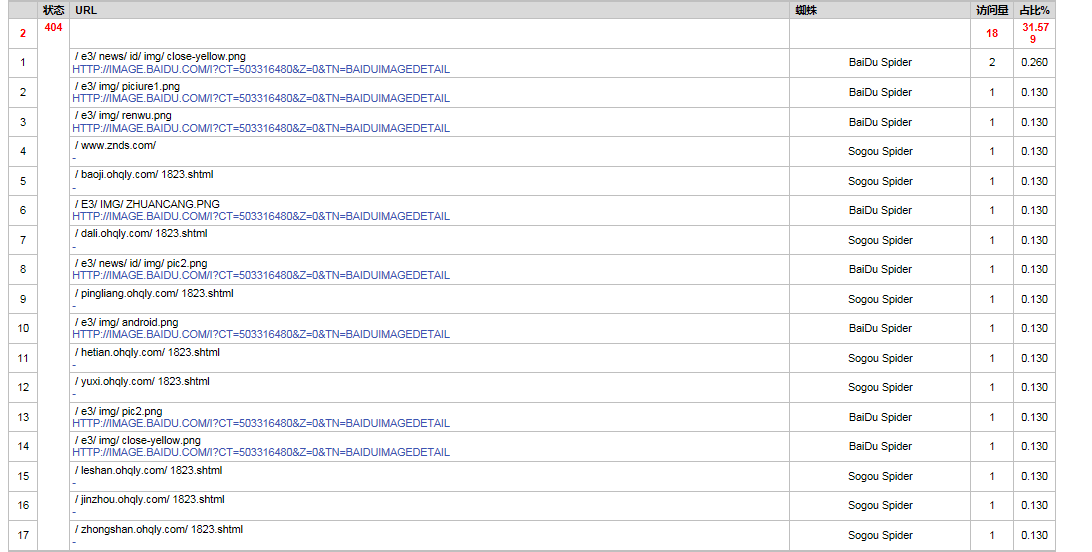Select Sogou Spider in the zhongshan.ohqly.com row
This screenshot has width=1092, height=552.
point(880,535)
